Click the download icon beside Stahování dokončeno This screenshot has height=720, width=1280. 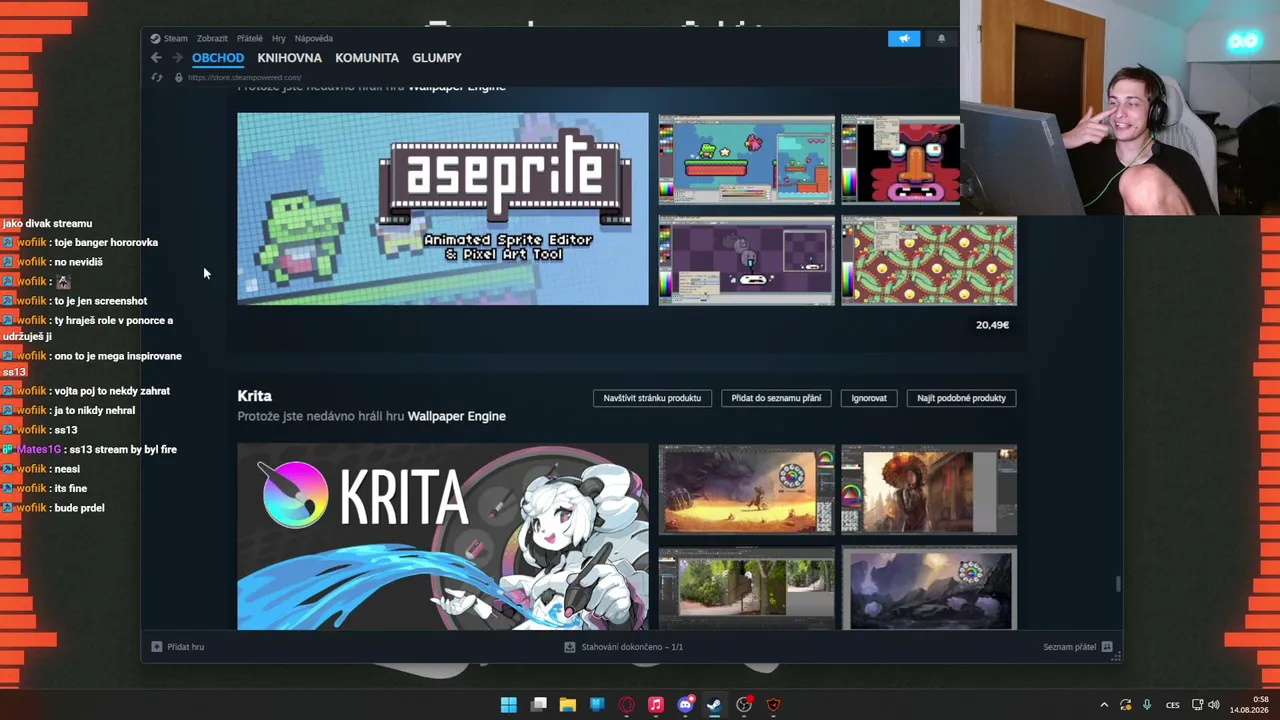[570, 647]
